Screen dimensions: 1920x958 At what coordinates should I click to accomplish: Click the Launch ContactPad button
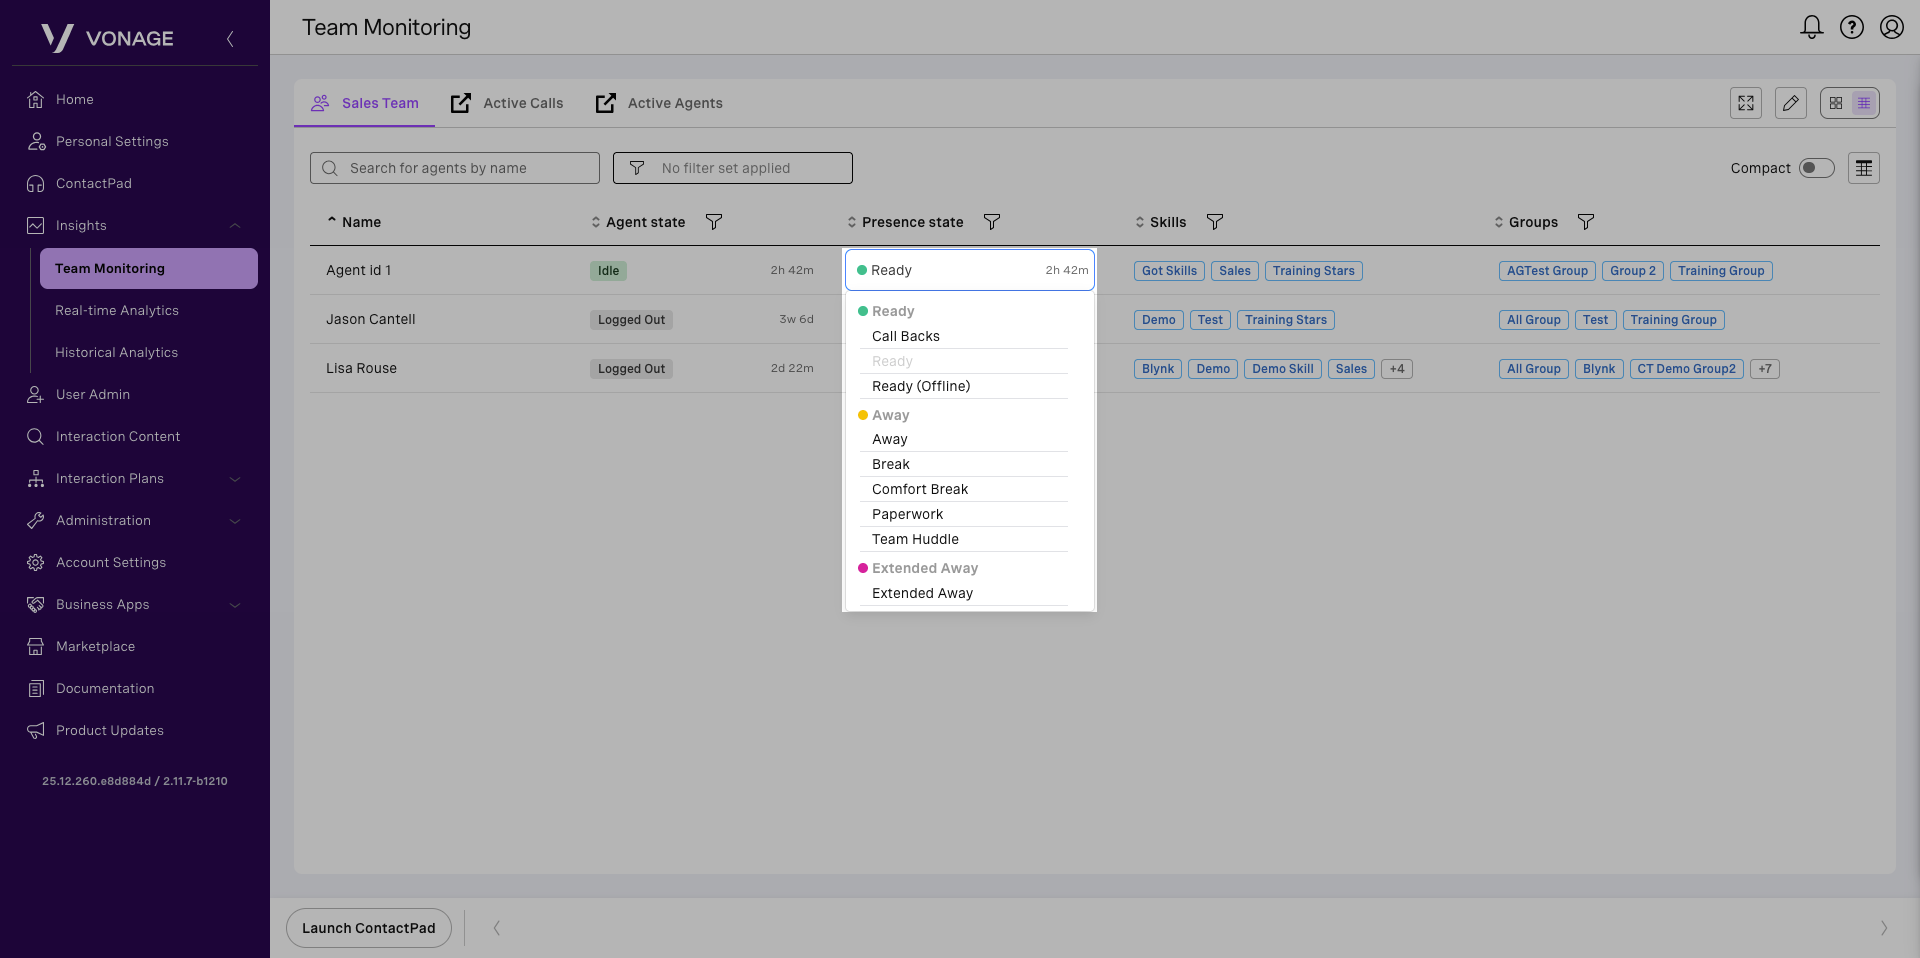tap(368, 928)
